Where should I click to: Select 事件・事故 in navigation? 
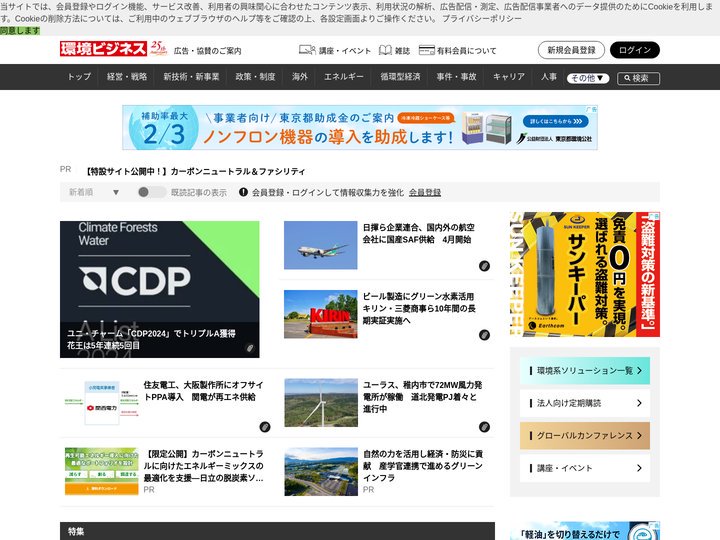[x=456, y=77]
